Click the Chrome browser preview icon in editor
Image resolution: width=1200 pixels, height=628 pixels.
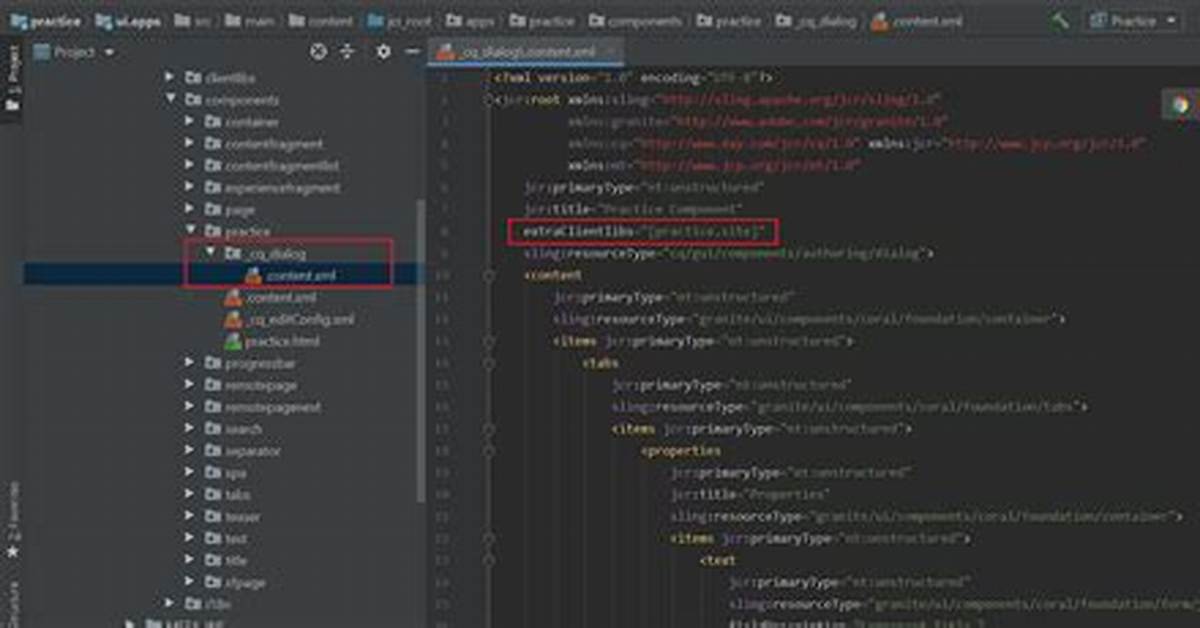[1180, 104]
